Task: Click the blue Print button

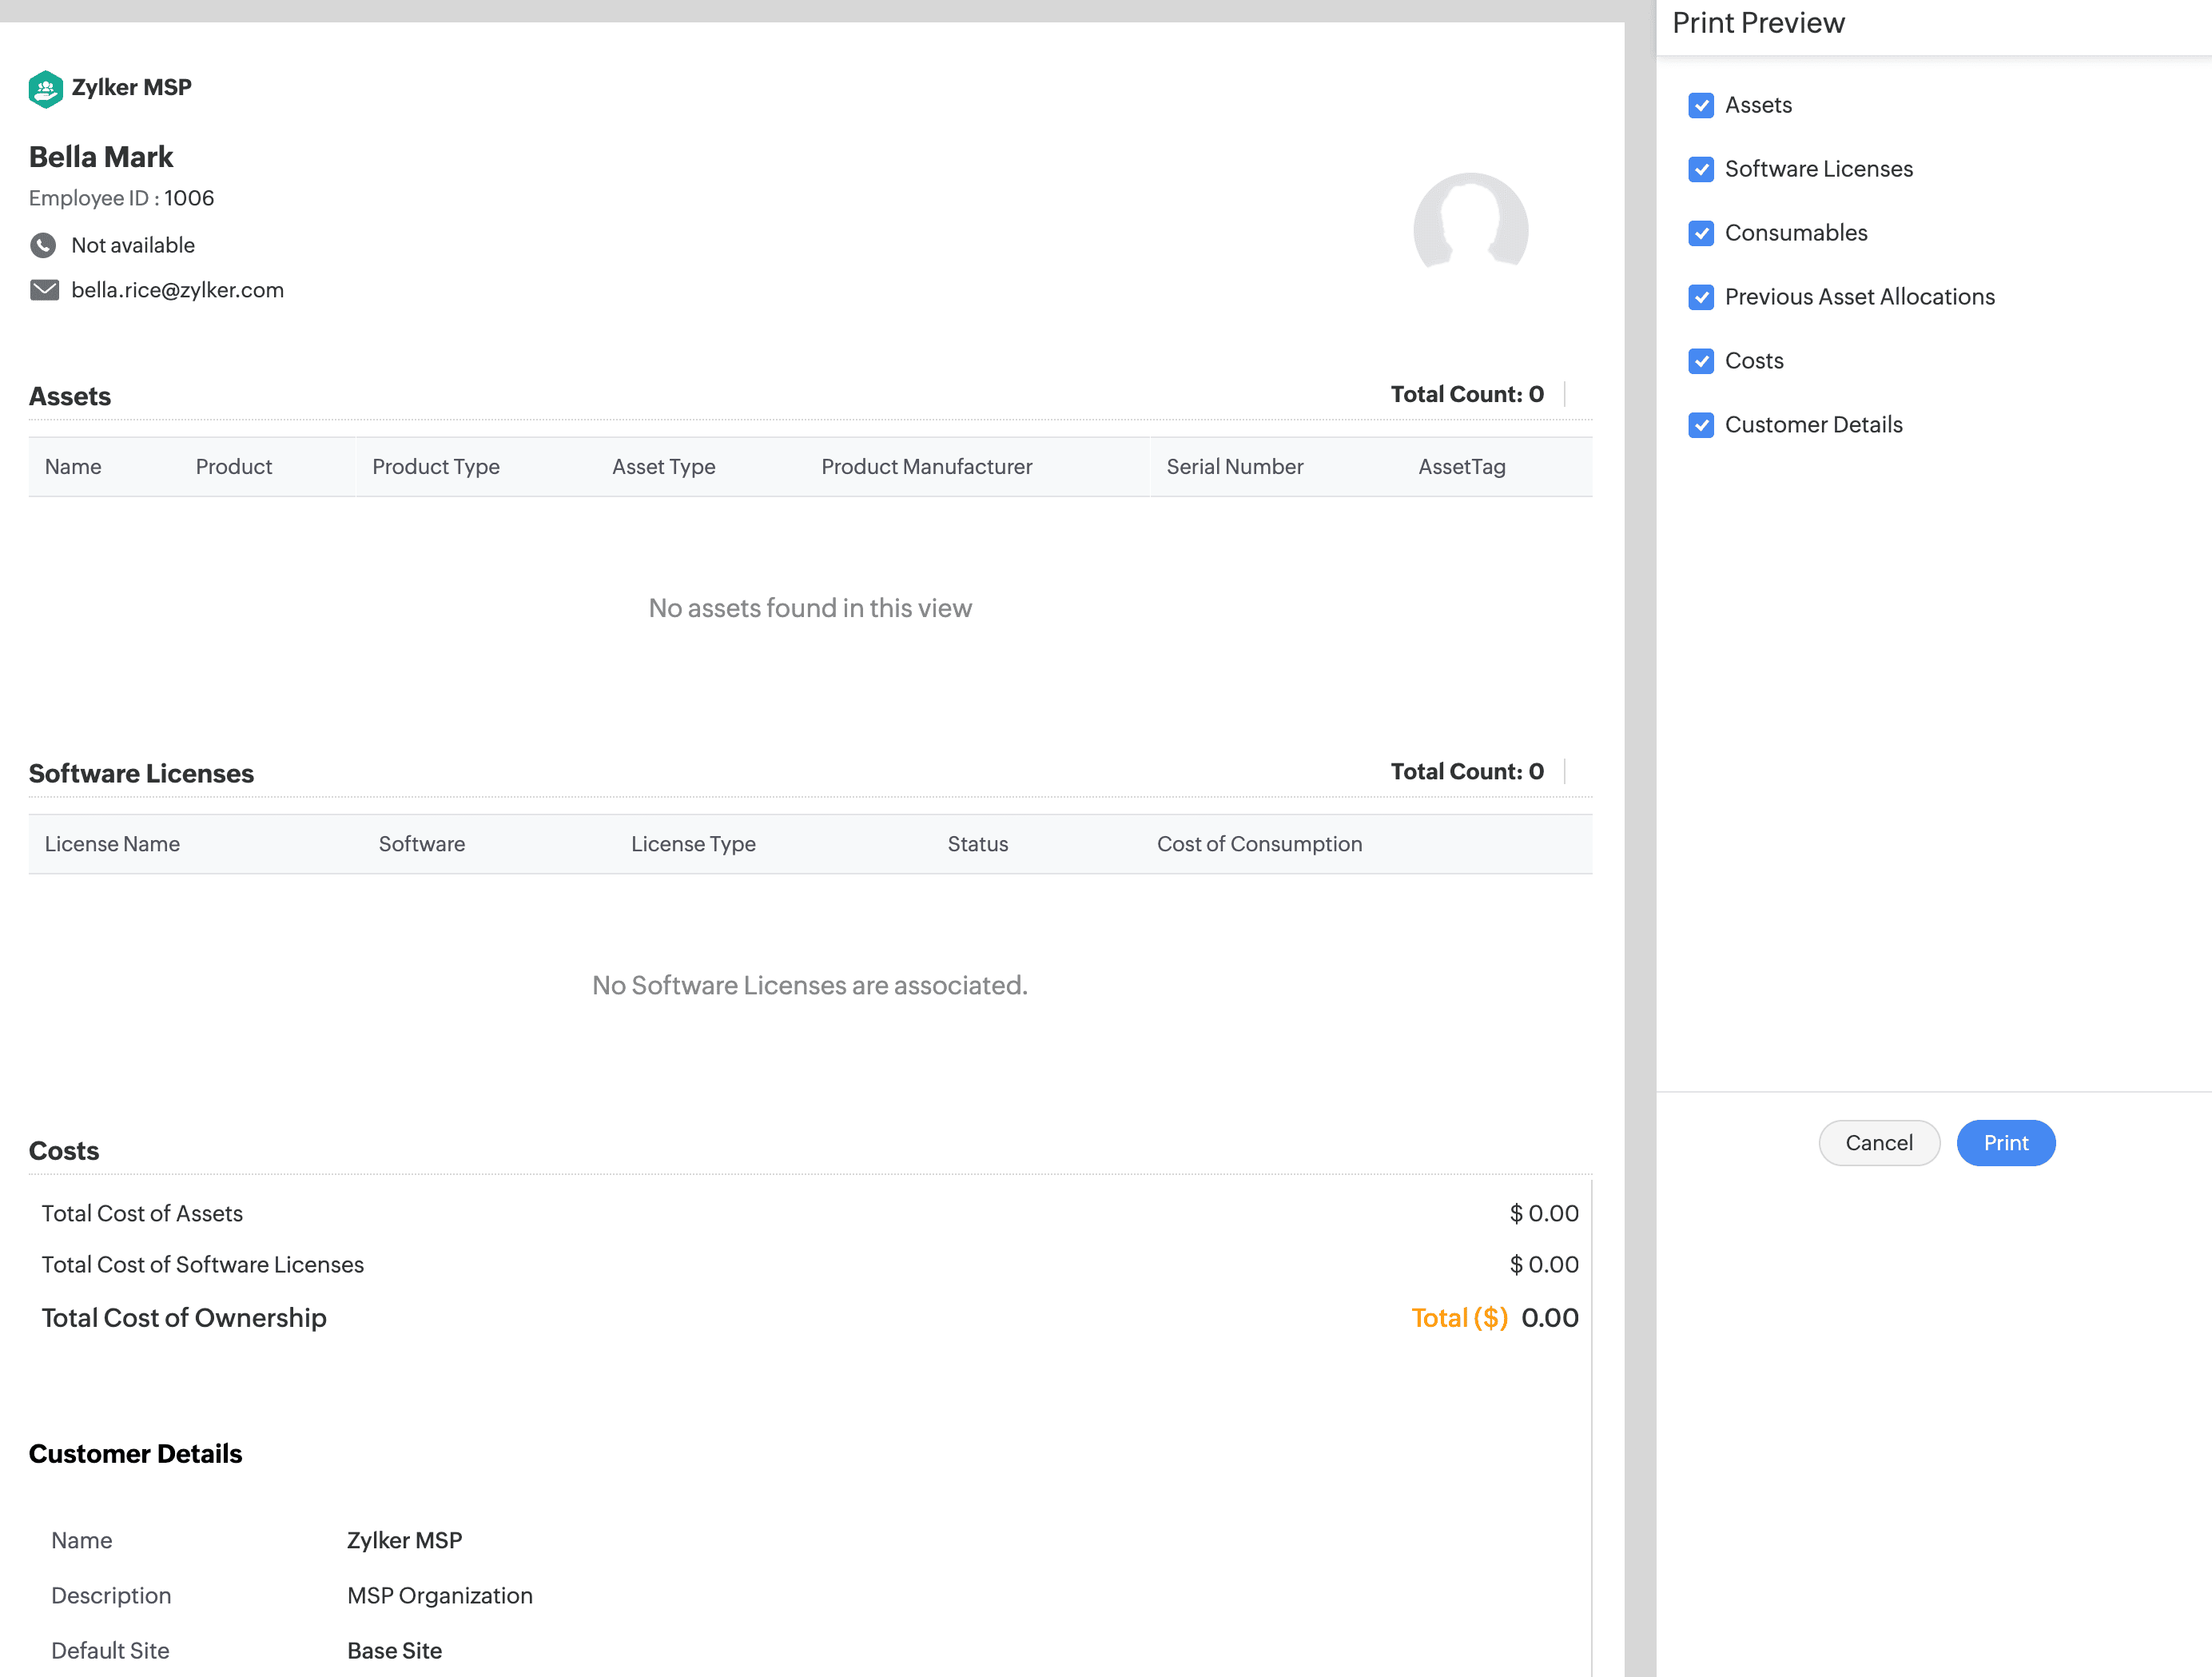Action: pyautogui.click(x=2004, y=1143)
